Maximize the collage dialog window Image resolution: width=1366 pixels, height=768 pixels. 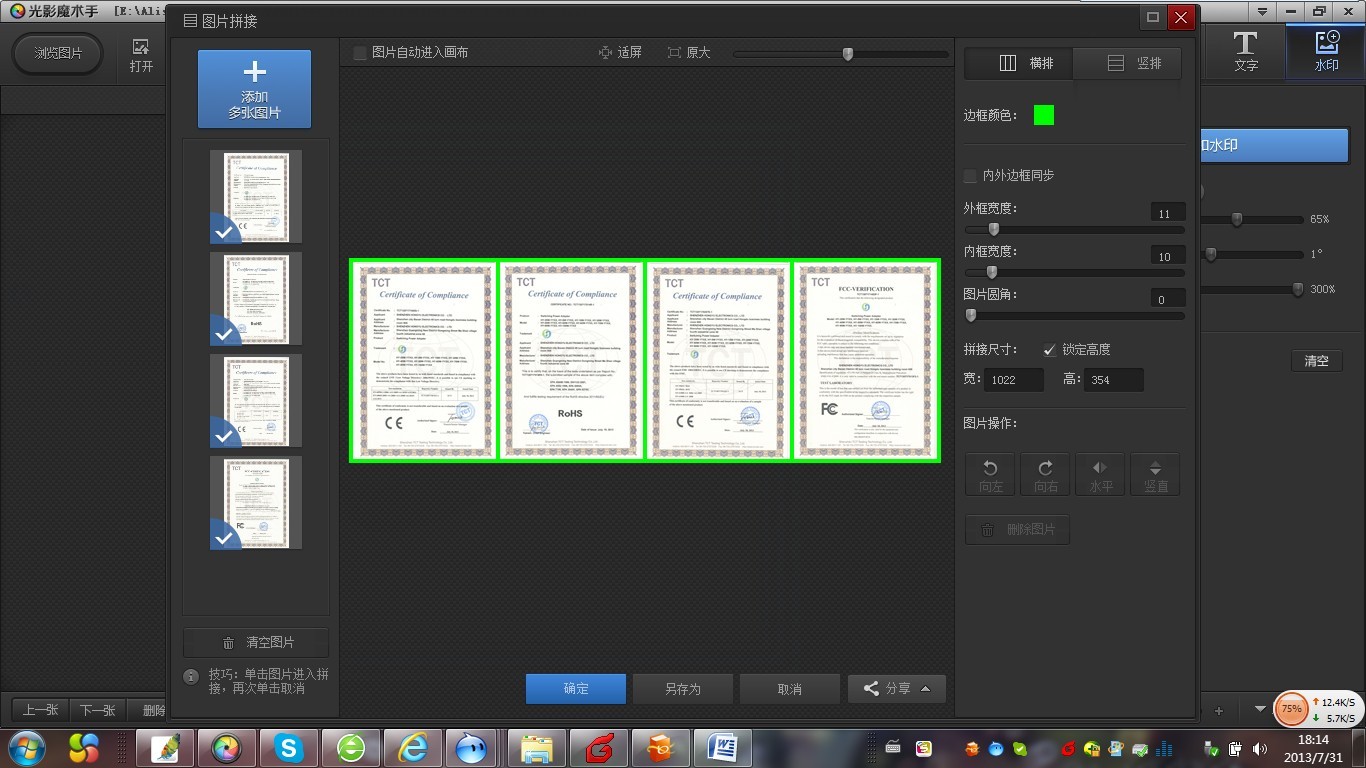[x=1153, y=18]
